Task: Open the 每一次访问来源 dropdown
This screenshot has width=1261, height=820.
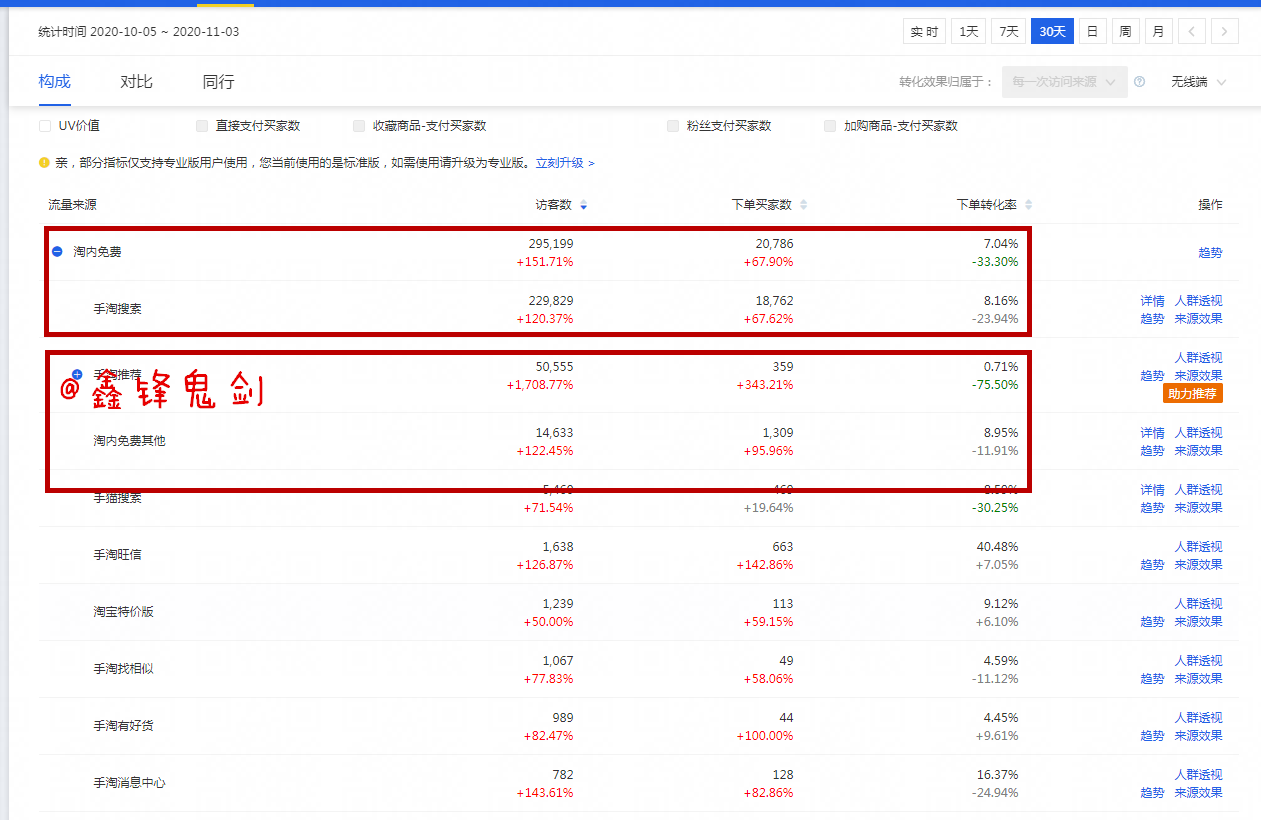Action: click(1064, 82)
